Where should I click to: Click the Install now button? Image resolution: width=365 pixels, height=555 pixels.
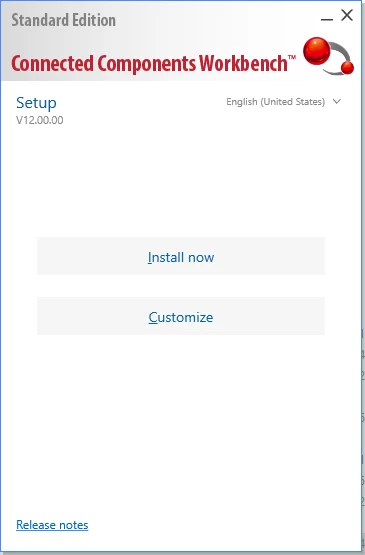[181, 256]
